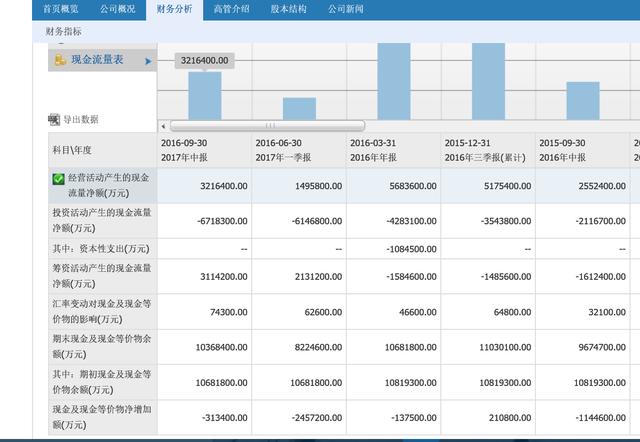Click the 2016-06-30 chart bar
Viewport: 640px width, 442px height.
tap(300, 109)
